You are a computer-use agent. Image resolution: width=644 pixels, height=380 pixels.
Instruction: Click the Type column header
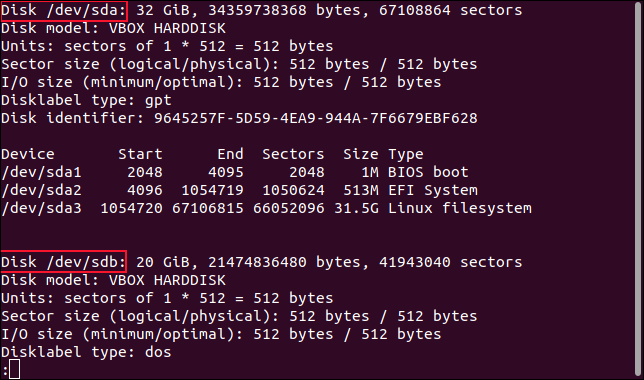click(x=406, y=154)
